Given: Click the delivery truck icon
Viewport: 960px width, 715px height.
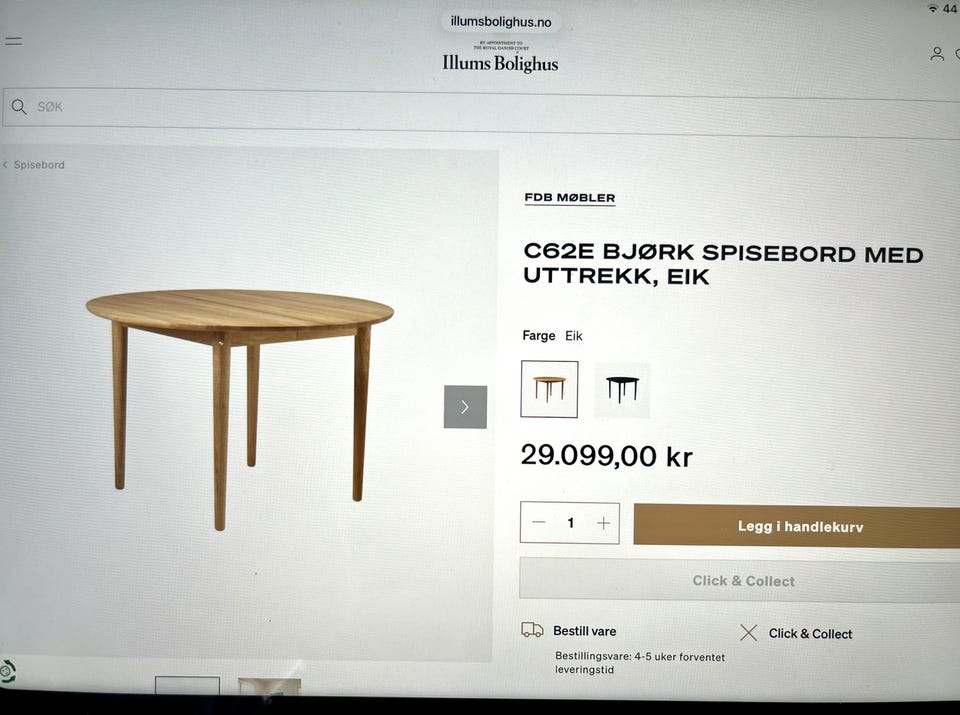Looking at the screenshot, I should click(532, 630).
